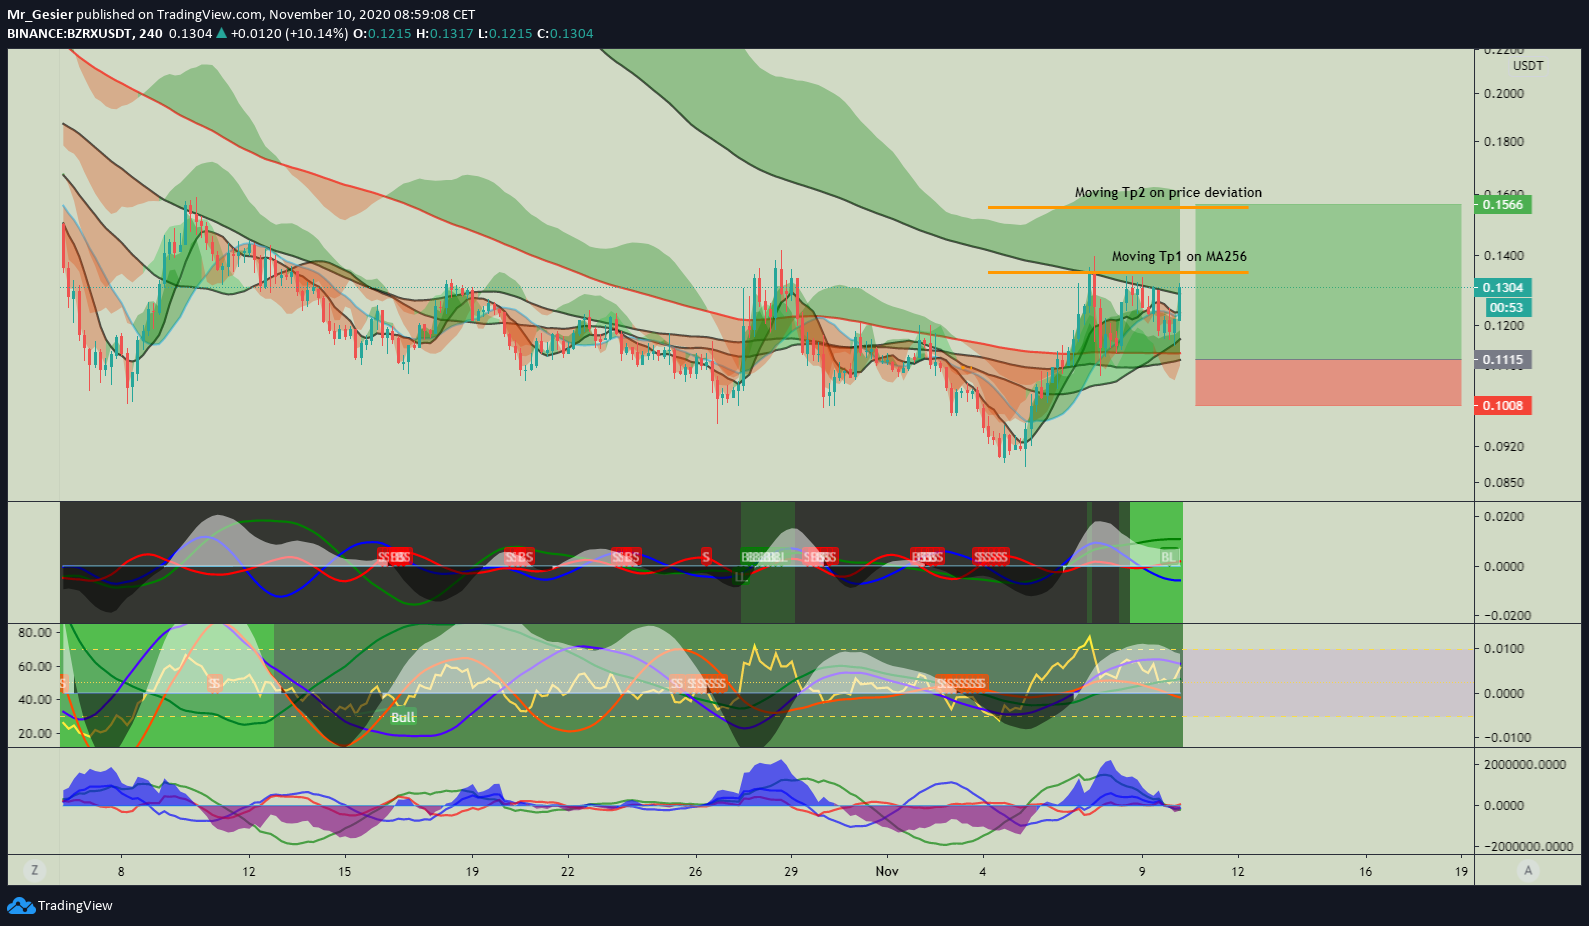Viewport: 1589px width, 926px height.
Task: Click the green 0.1566 target price label
Action: [x=1502, y=205]
